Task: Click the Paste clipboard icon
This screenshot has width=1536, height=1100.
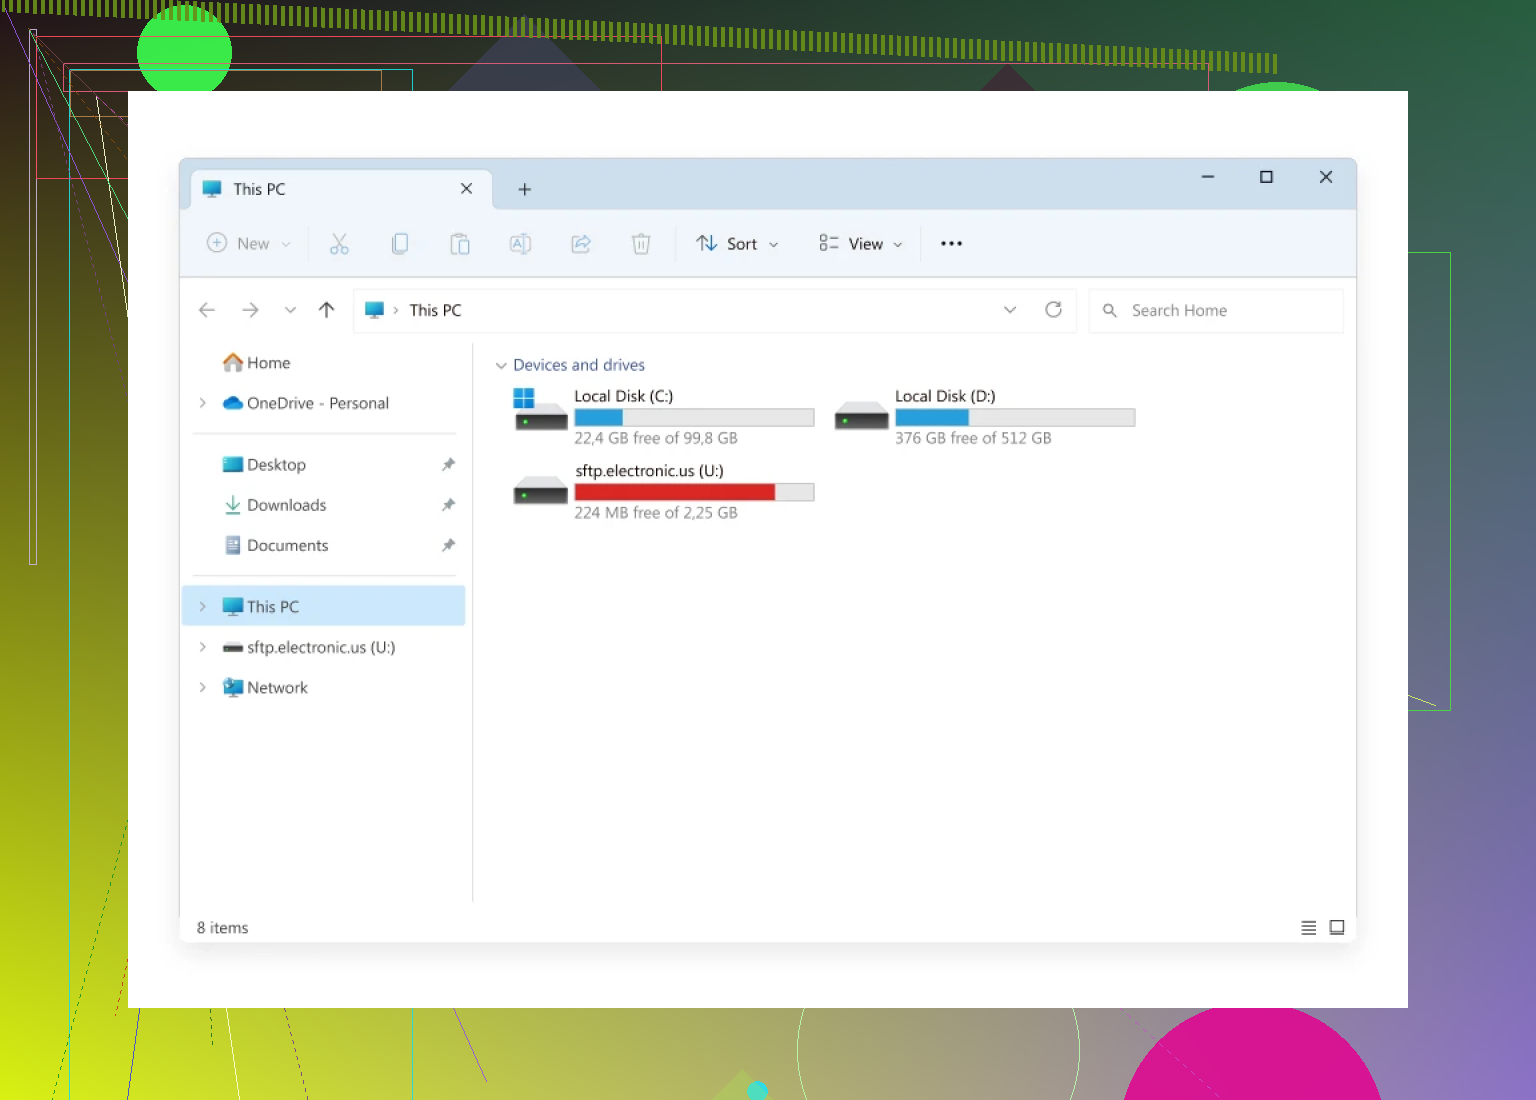Action: coord(460,244)
